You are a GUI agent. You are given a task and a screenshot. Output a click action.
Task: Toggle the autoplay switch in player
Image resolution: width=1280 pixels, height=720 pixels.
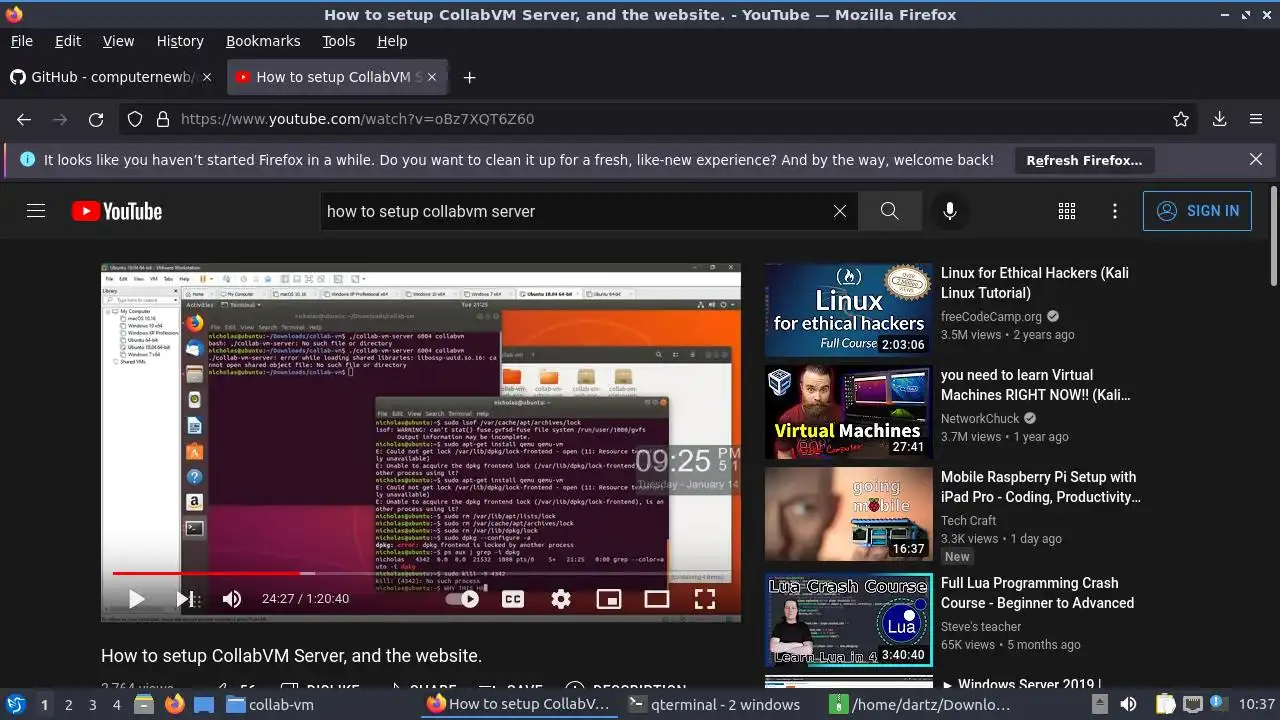tap(462, 599)
